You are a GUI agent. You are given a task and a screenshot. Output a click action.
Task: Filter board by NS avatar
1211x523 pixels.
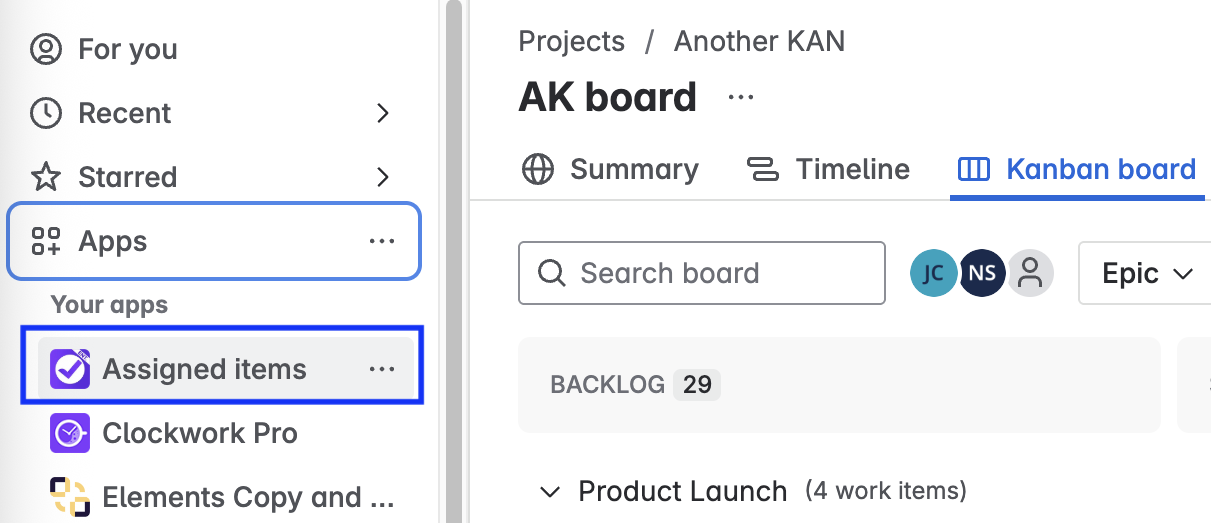point(982,273)
